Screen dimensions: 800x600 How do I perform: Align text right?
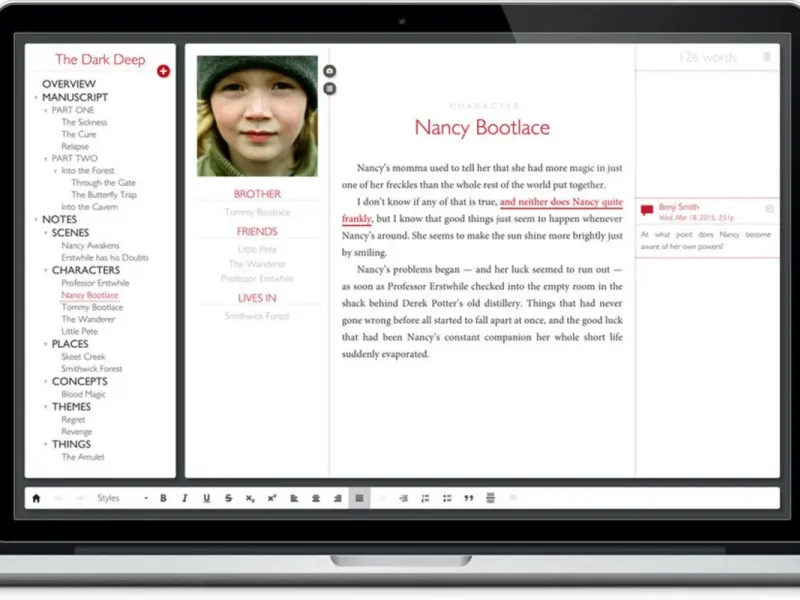pyautogui.click(x=337, y=498)
